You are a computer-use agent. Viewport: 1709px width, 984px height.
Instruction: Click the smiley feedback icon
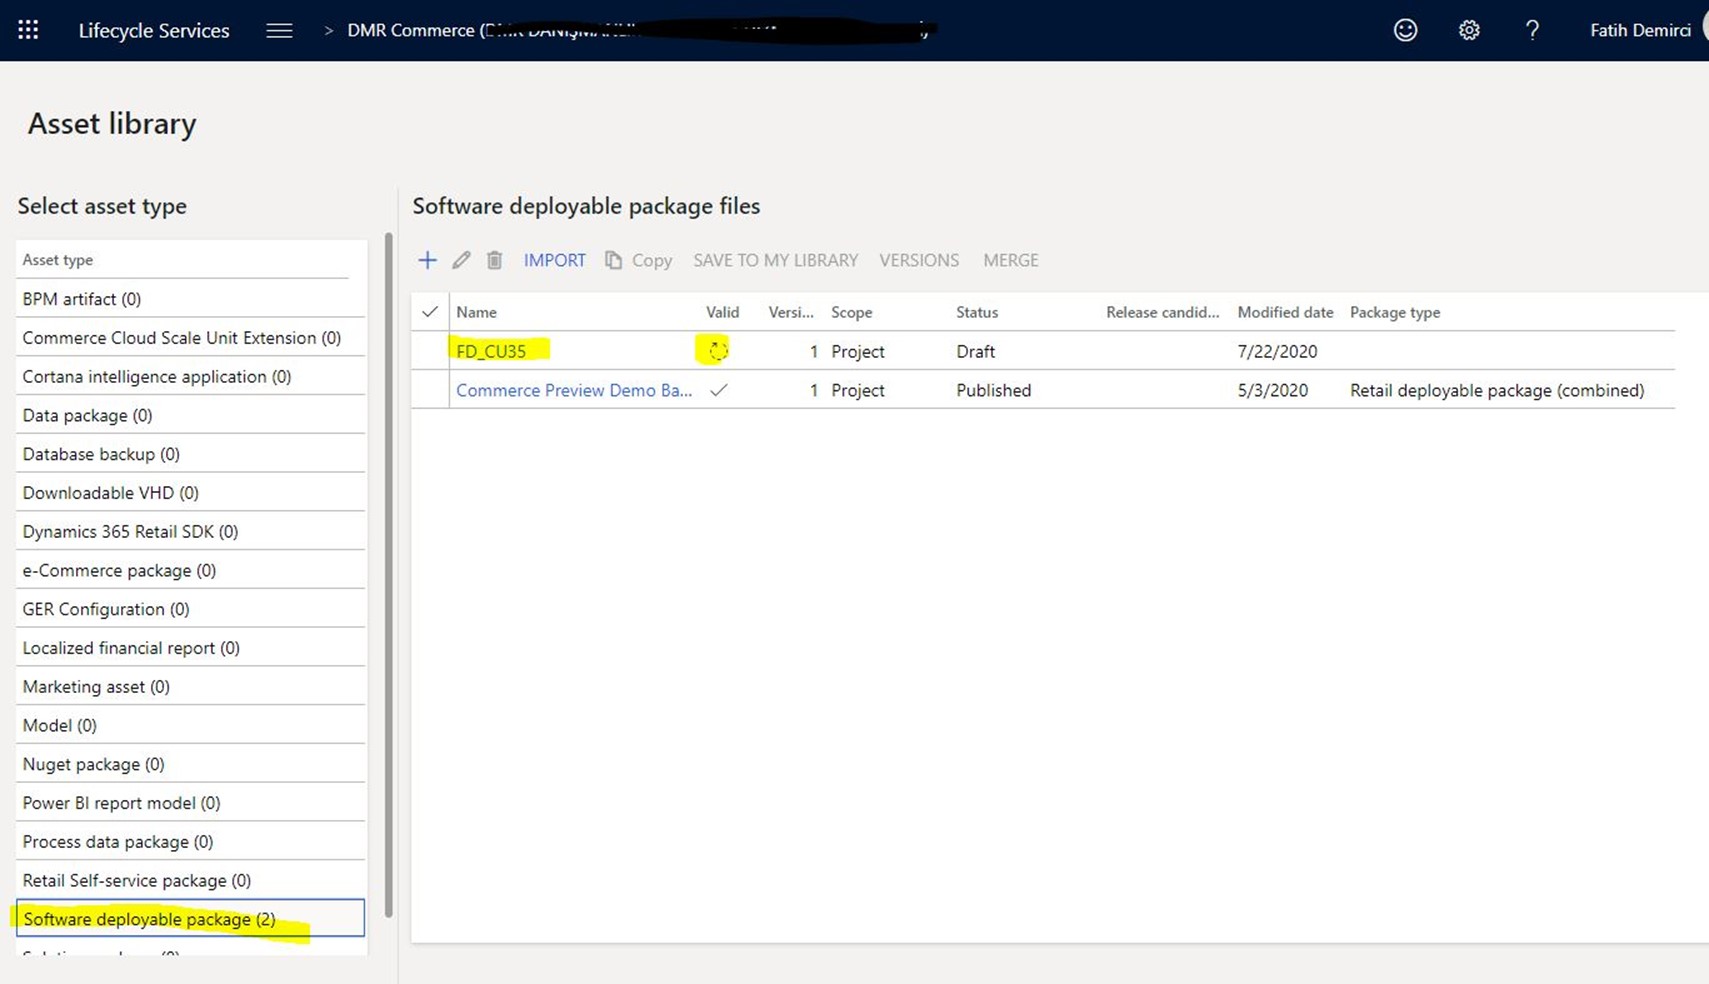tap(1405, 30)
